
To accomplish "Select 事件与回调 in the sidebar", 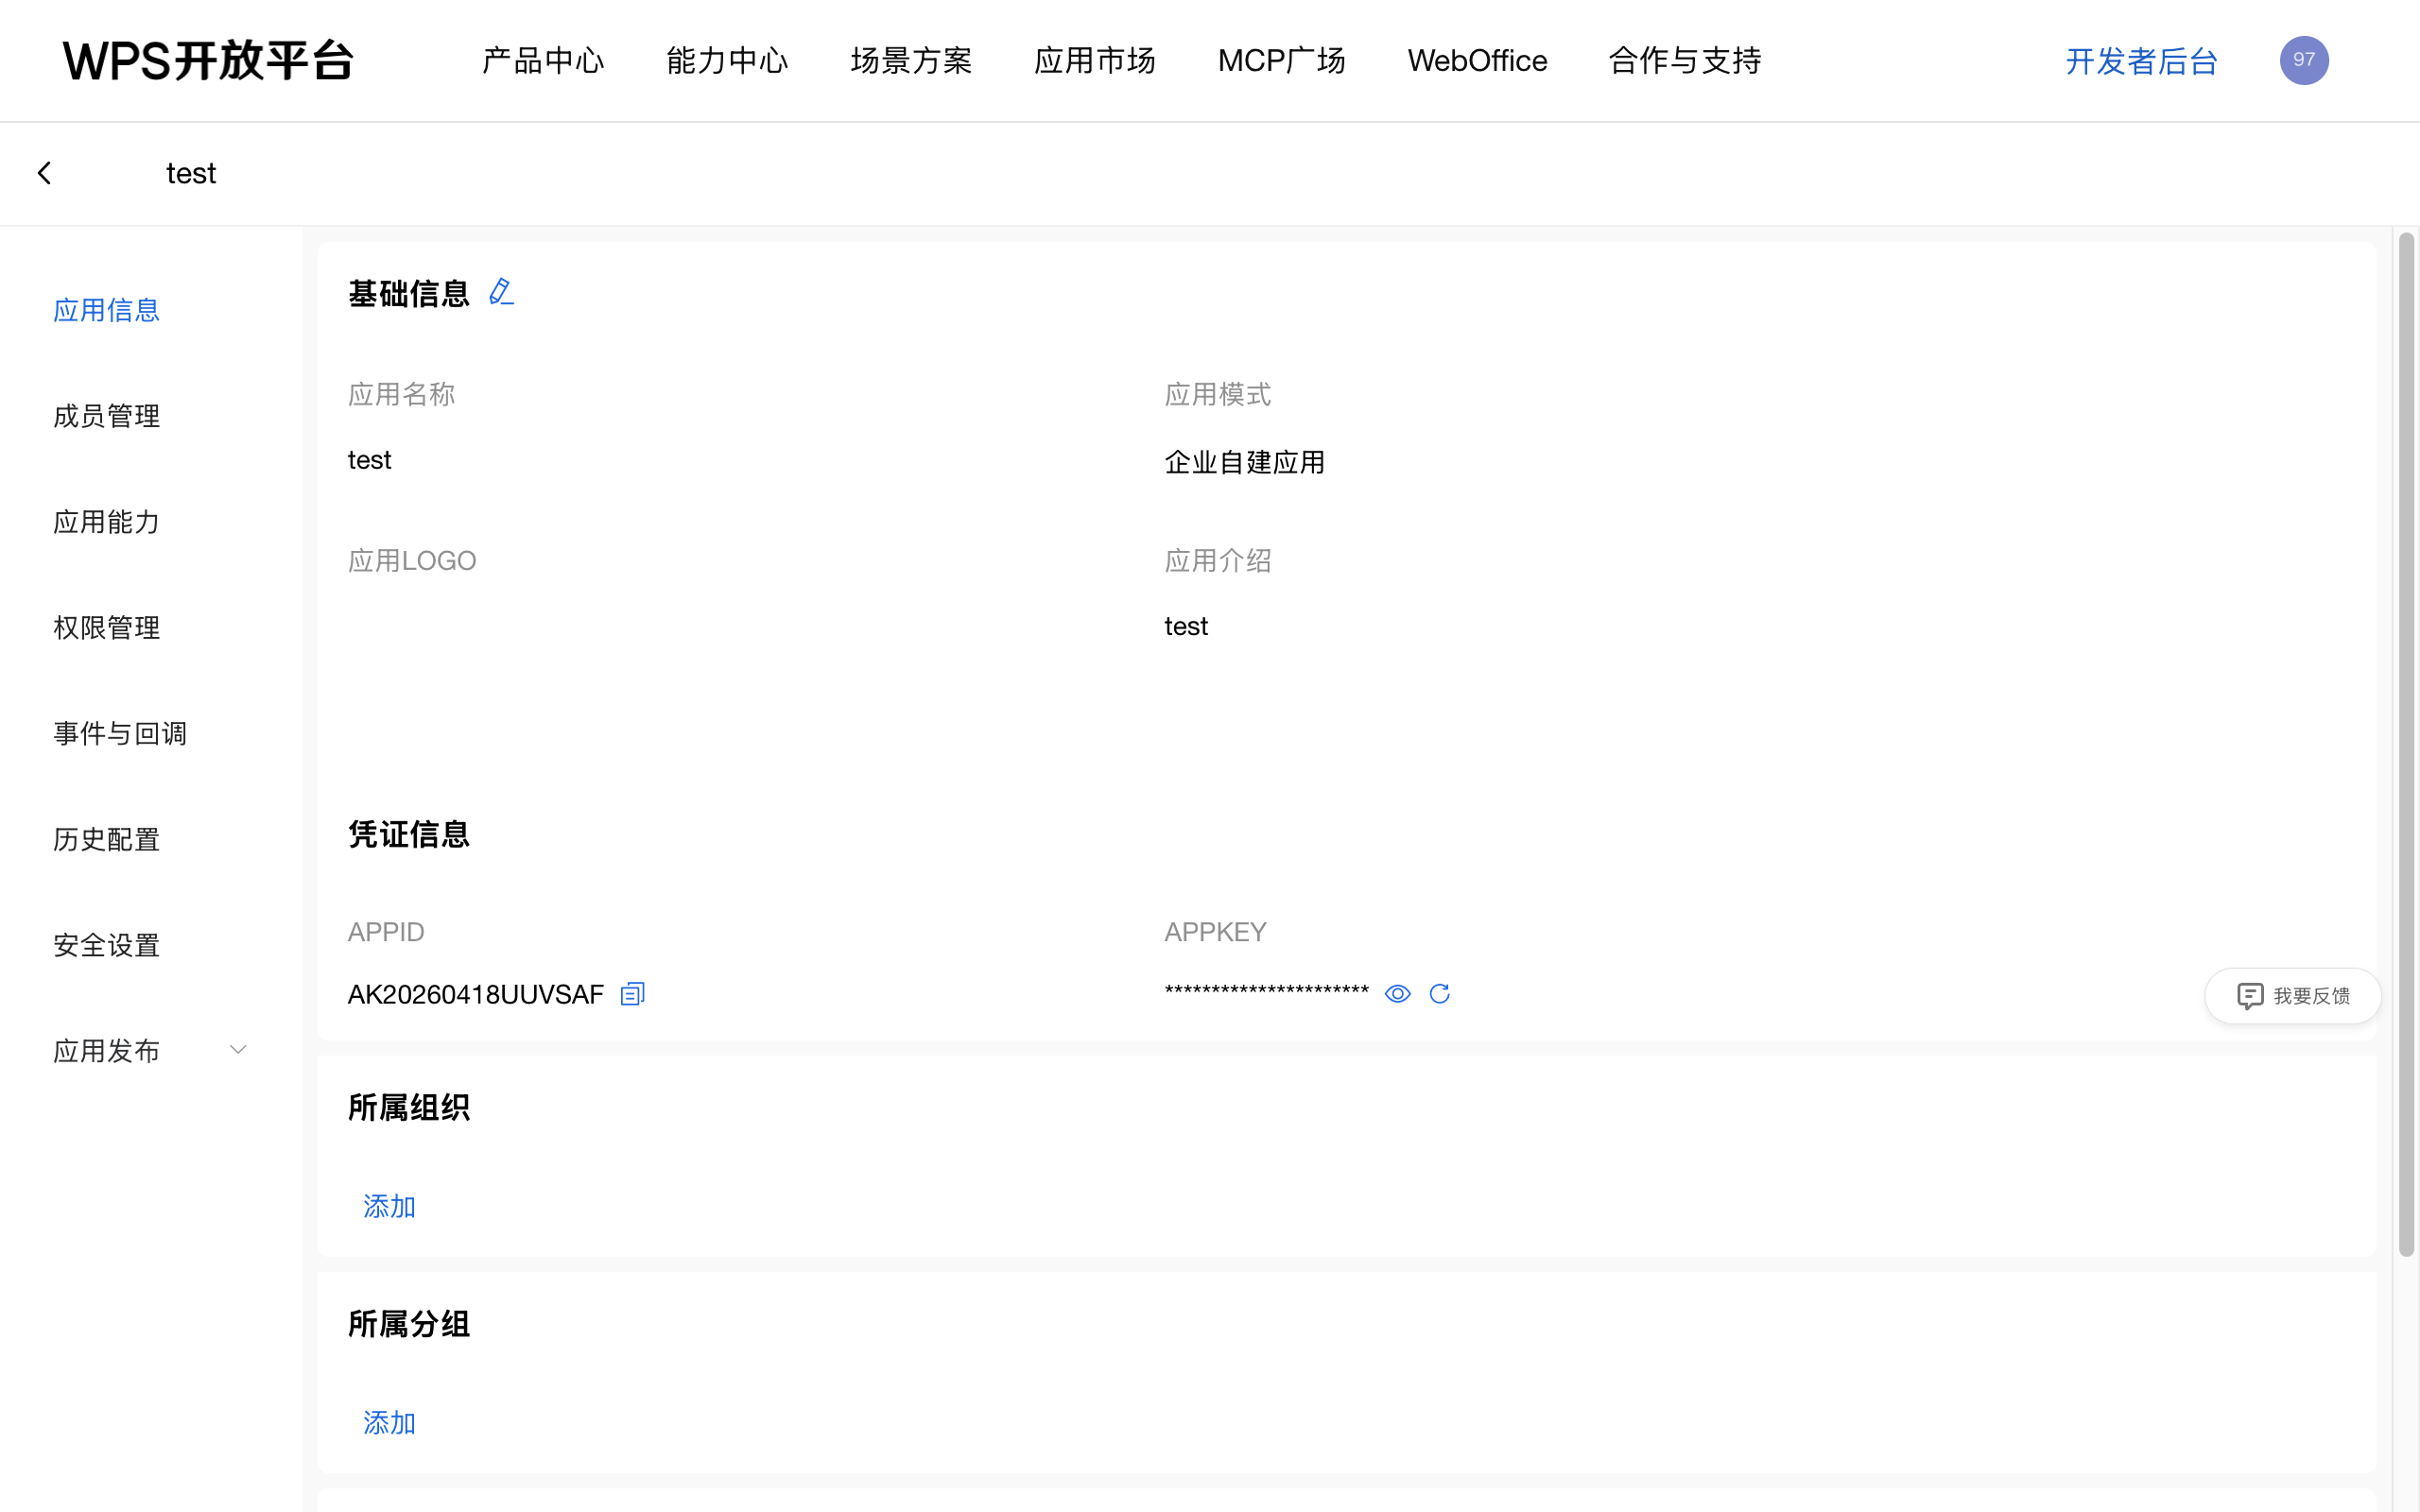I will [119, 733].
